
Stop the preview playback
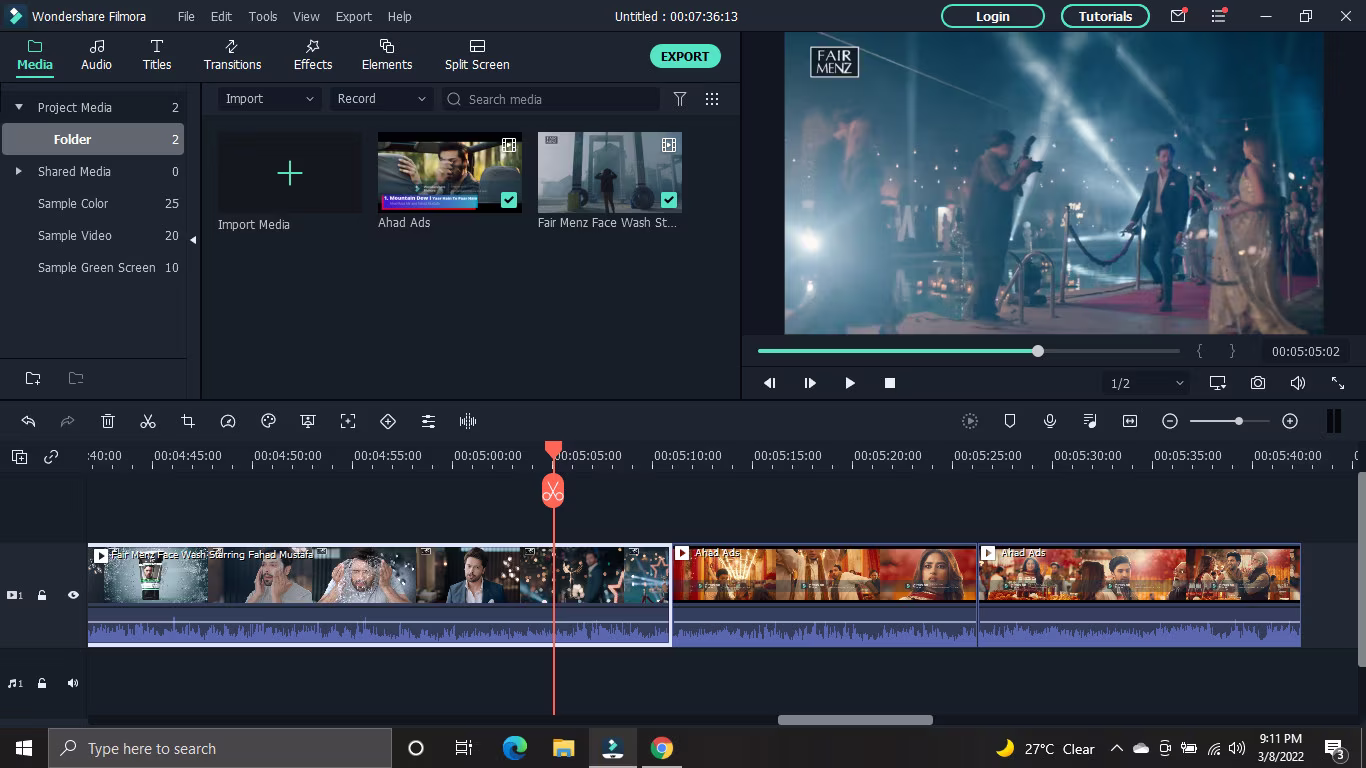(890, 383)
